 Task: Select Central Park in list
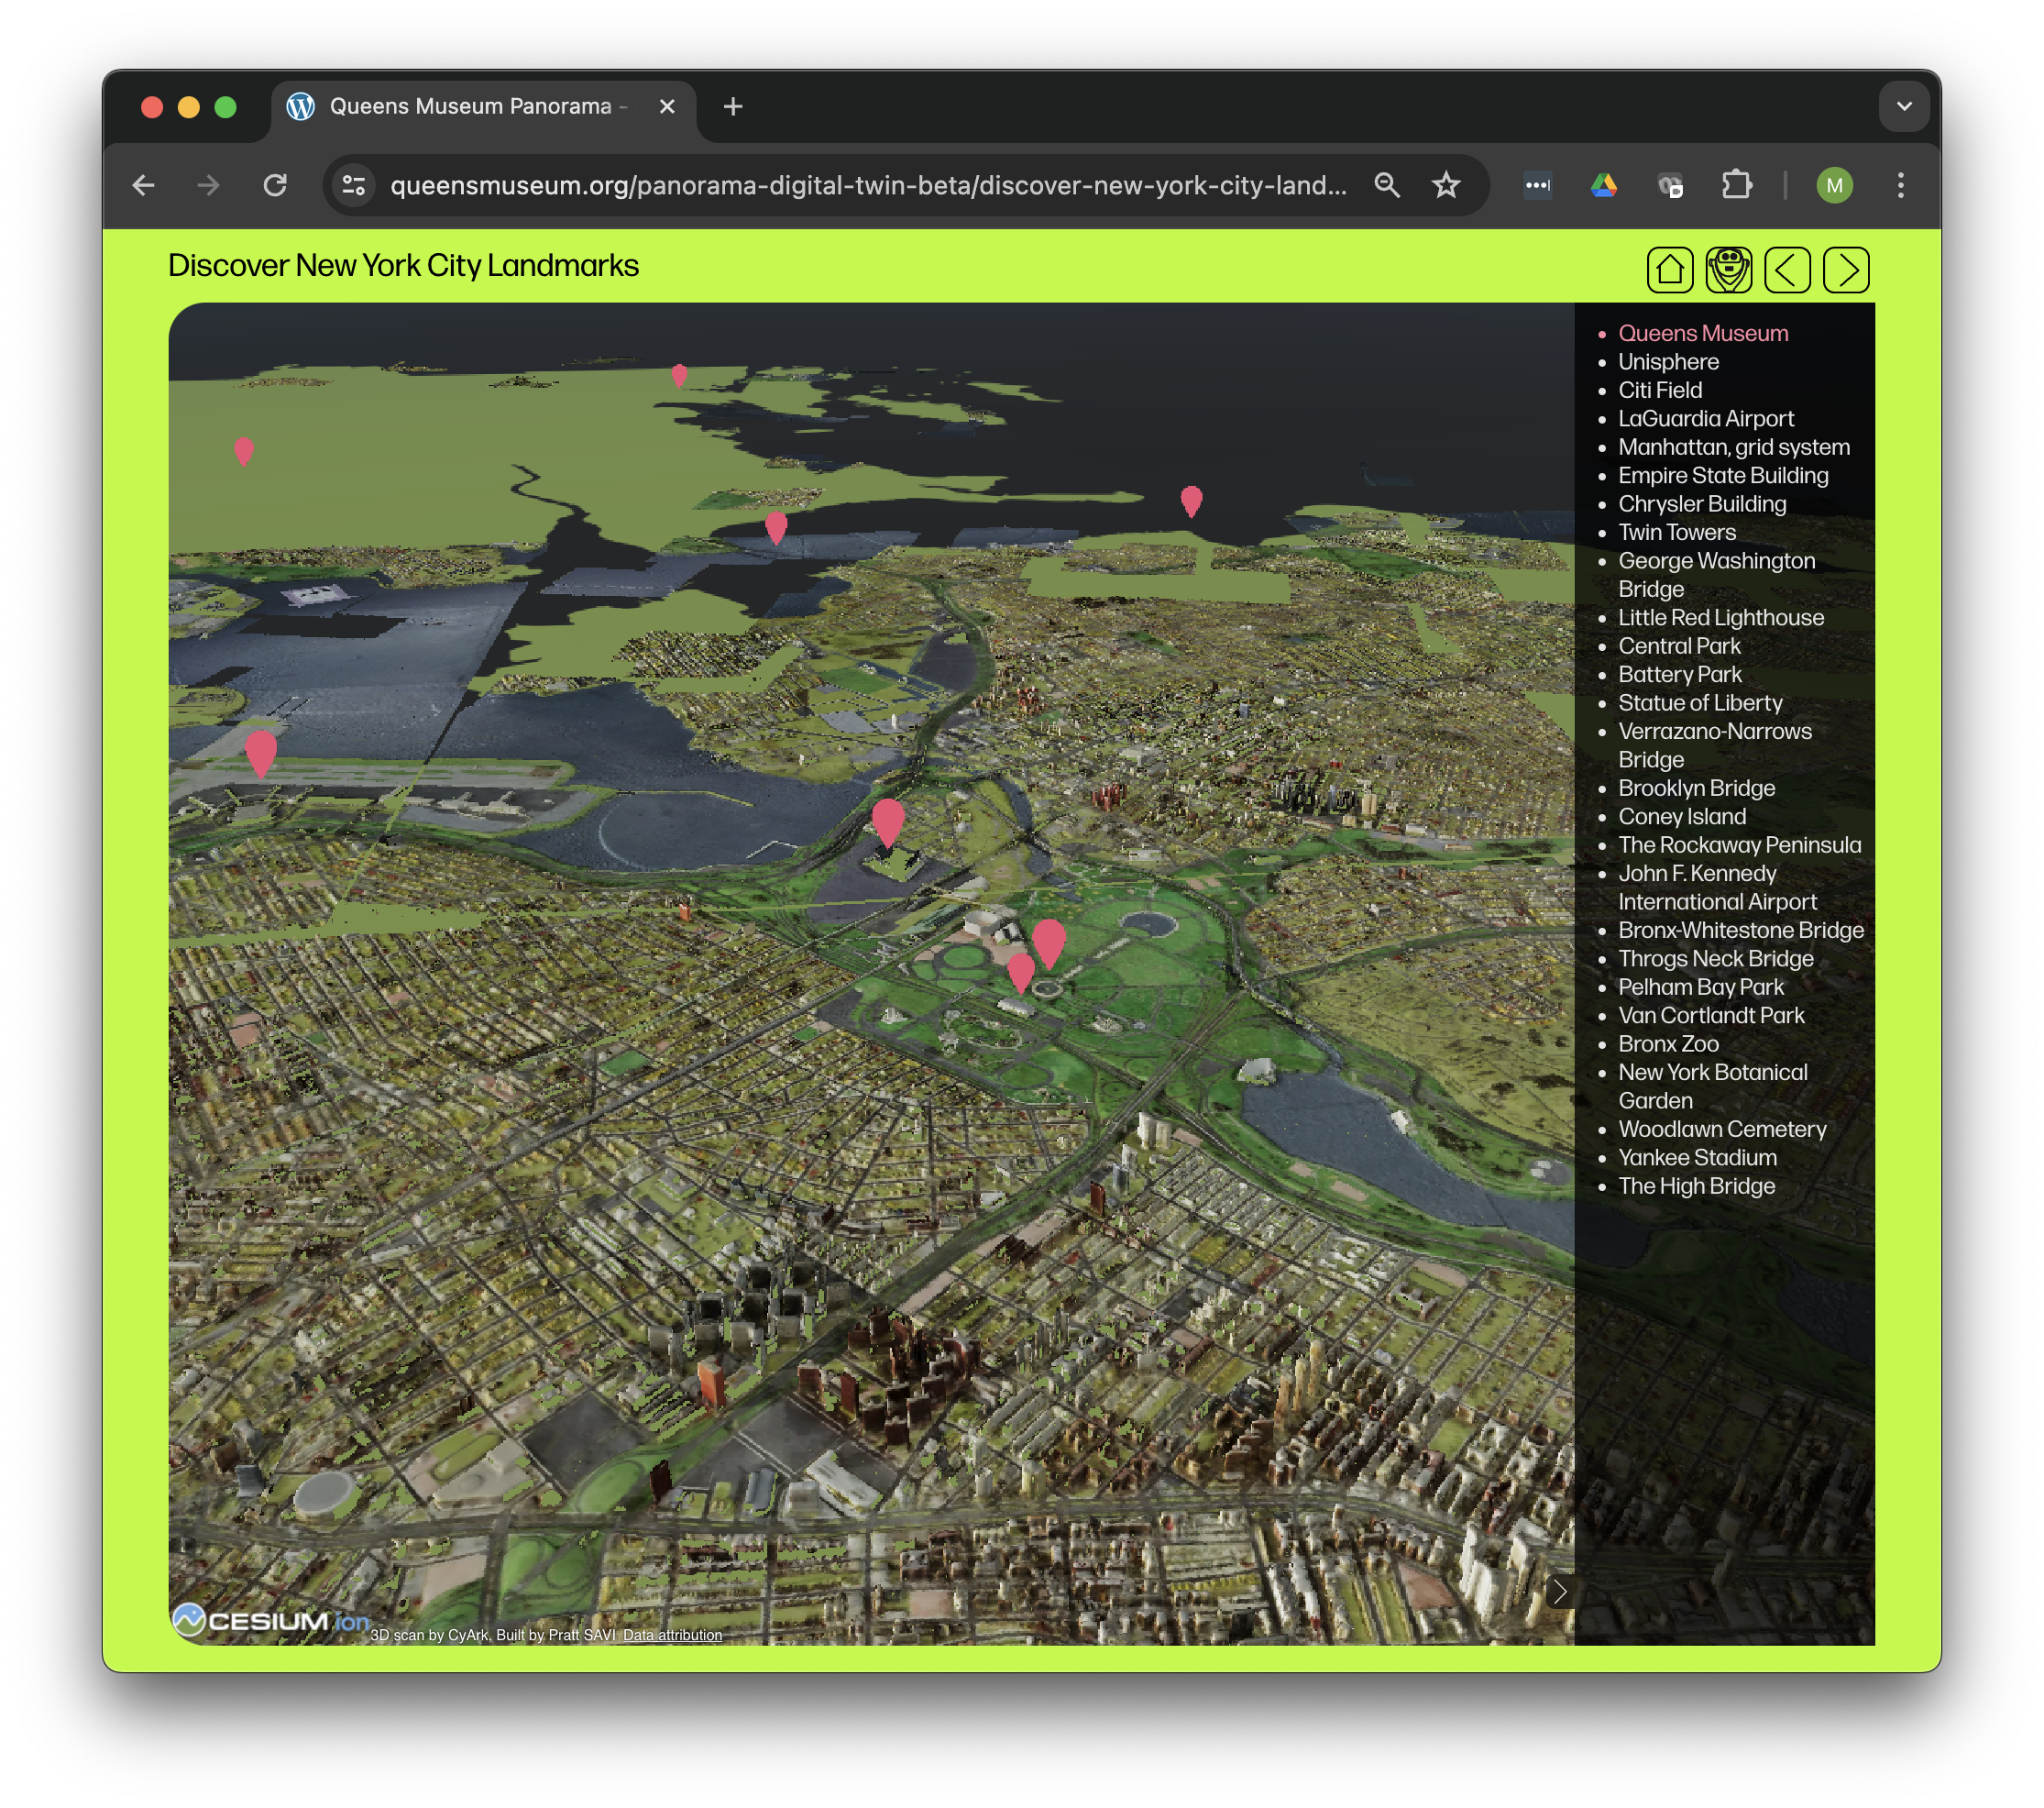point(1679,646)
